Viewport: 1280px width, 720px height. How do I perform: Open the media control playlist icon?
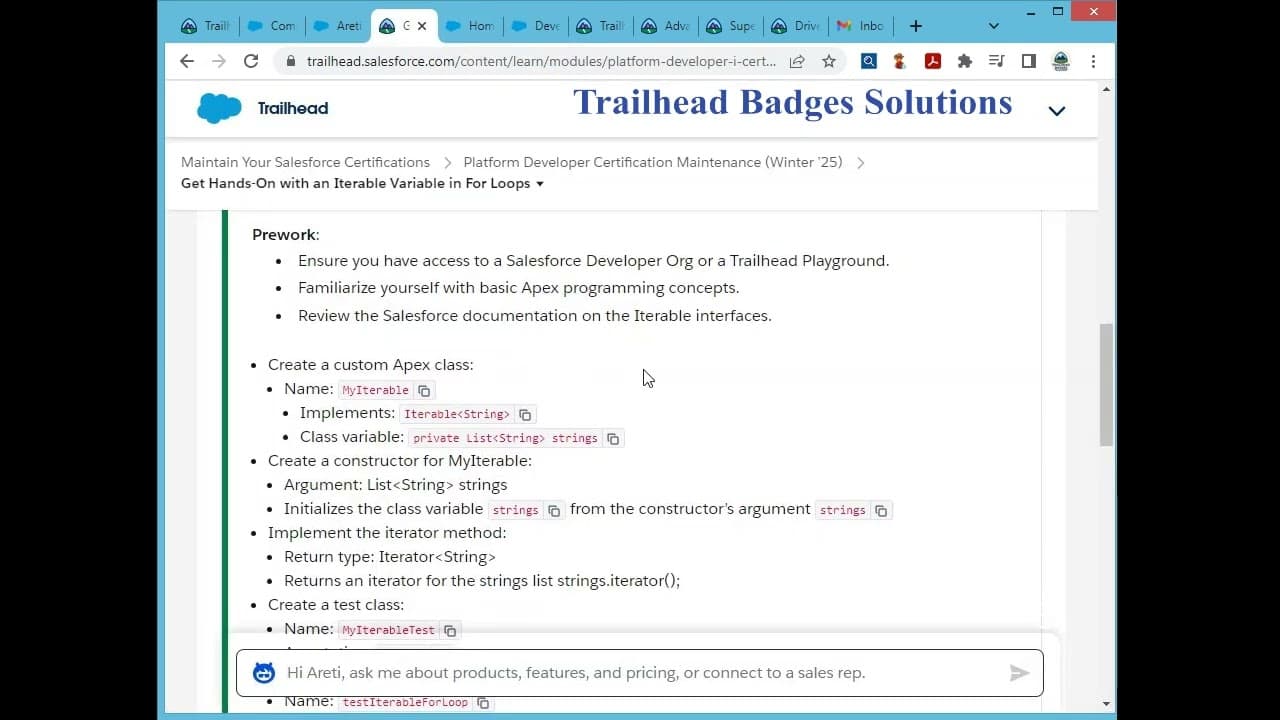click(996, 61)
